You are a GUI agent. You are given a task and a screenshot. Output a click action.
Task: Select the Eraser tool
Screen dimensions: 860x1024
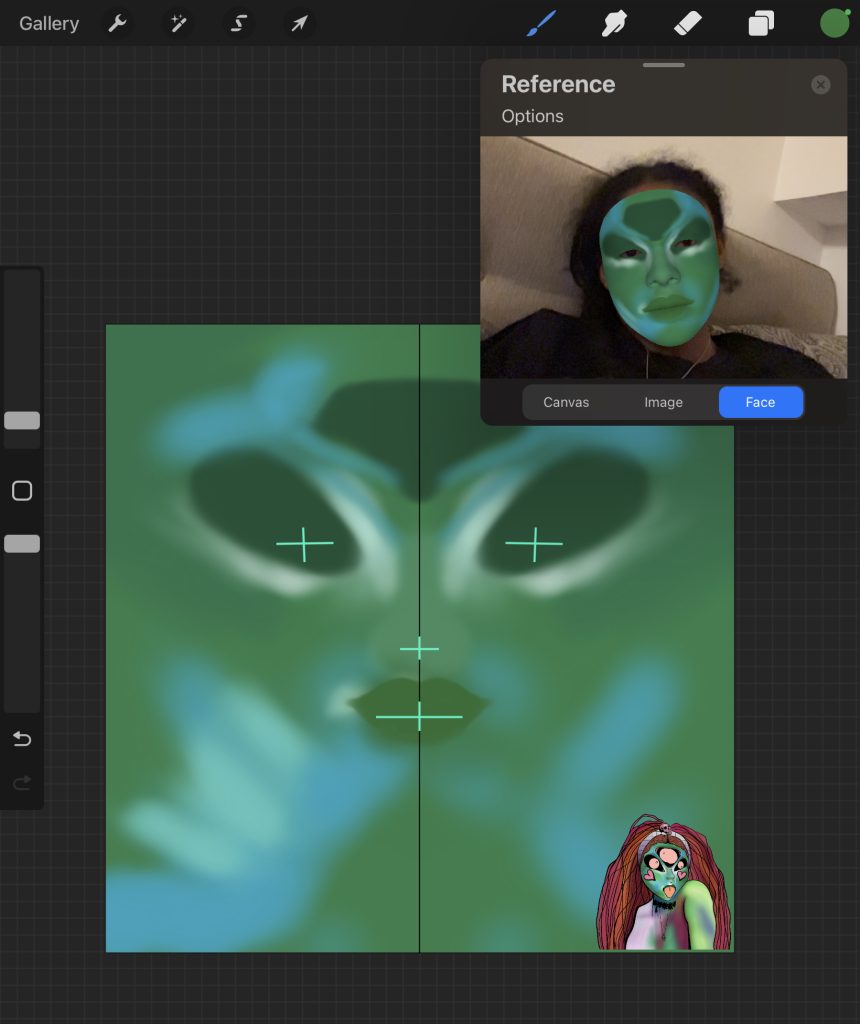[688, 24]
